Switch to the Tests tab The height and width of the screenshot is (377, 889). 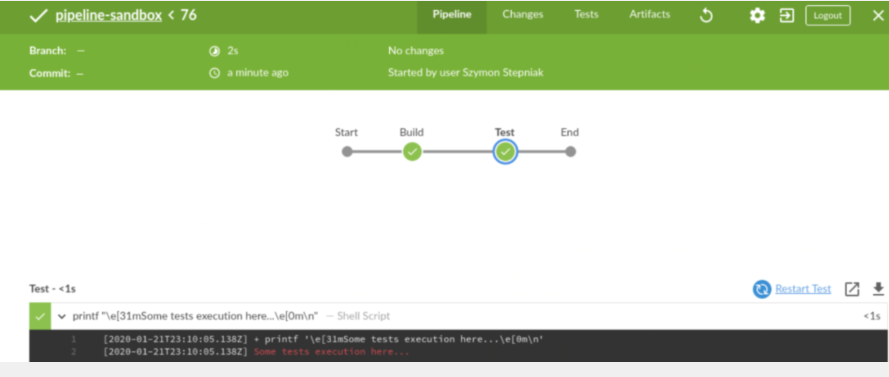coord(586,15)
